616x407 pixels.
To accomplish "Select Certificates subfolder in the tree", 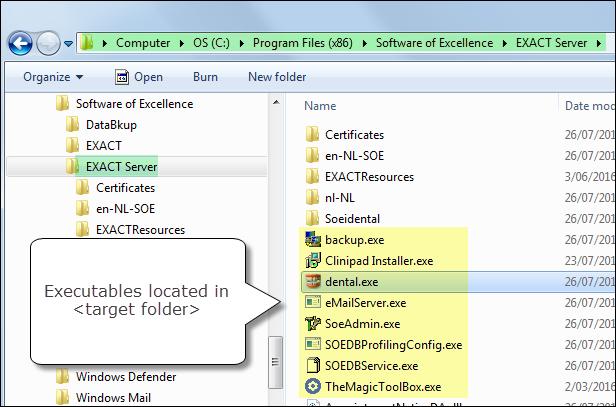I will tap(125, 188).
